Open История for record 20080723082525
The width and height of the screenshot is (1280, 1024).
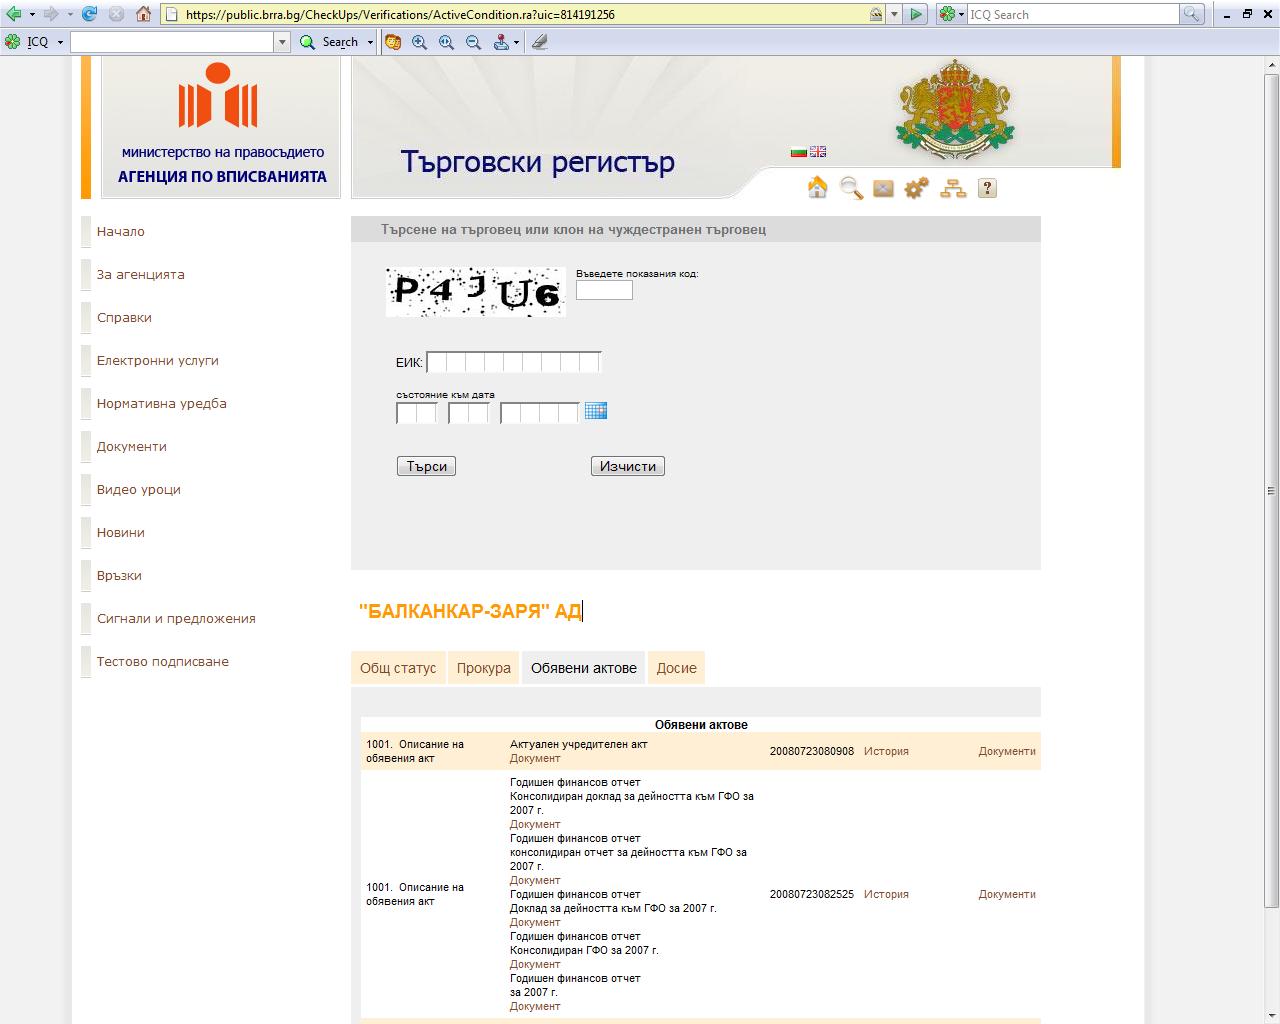887,894
